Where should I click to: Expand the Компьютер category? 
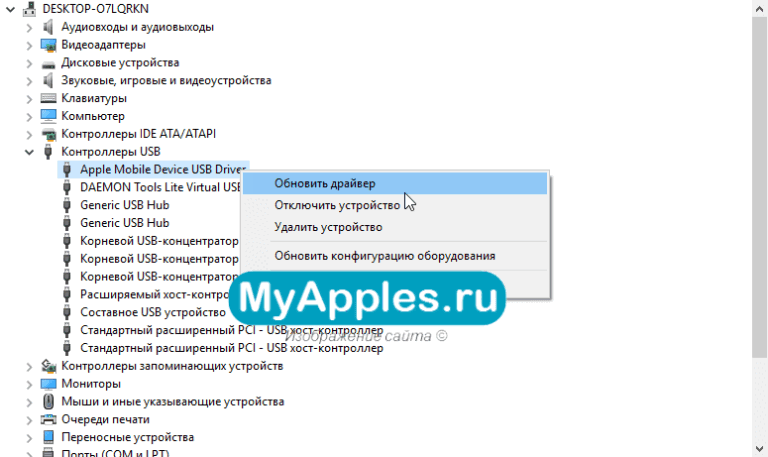(x=29, y=117)
